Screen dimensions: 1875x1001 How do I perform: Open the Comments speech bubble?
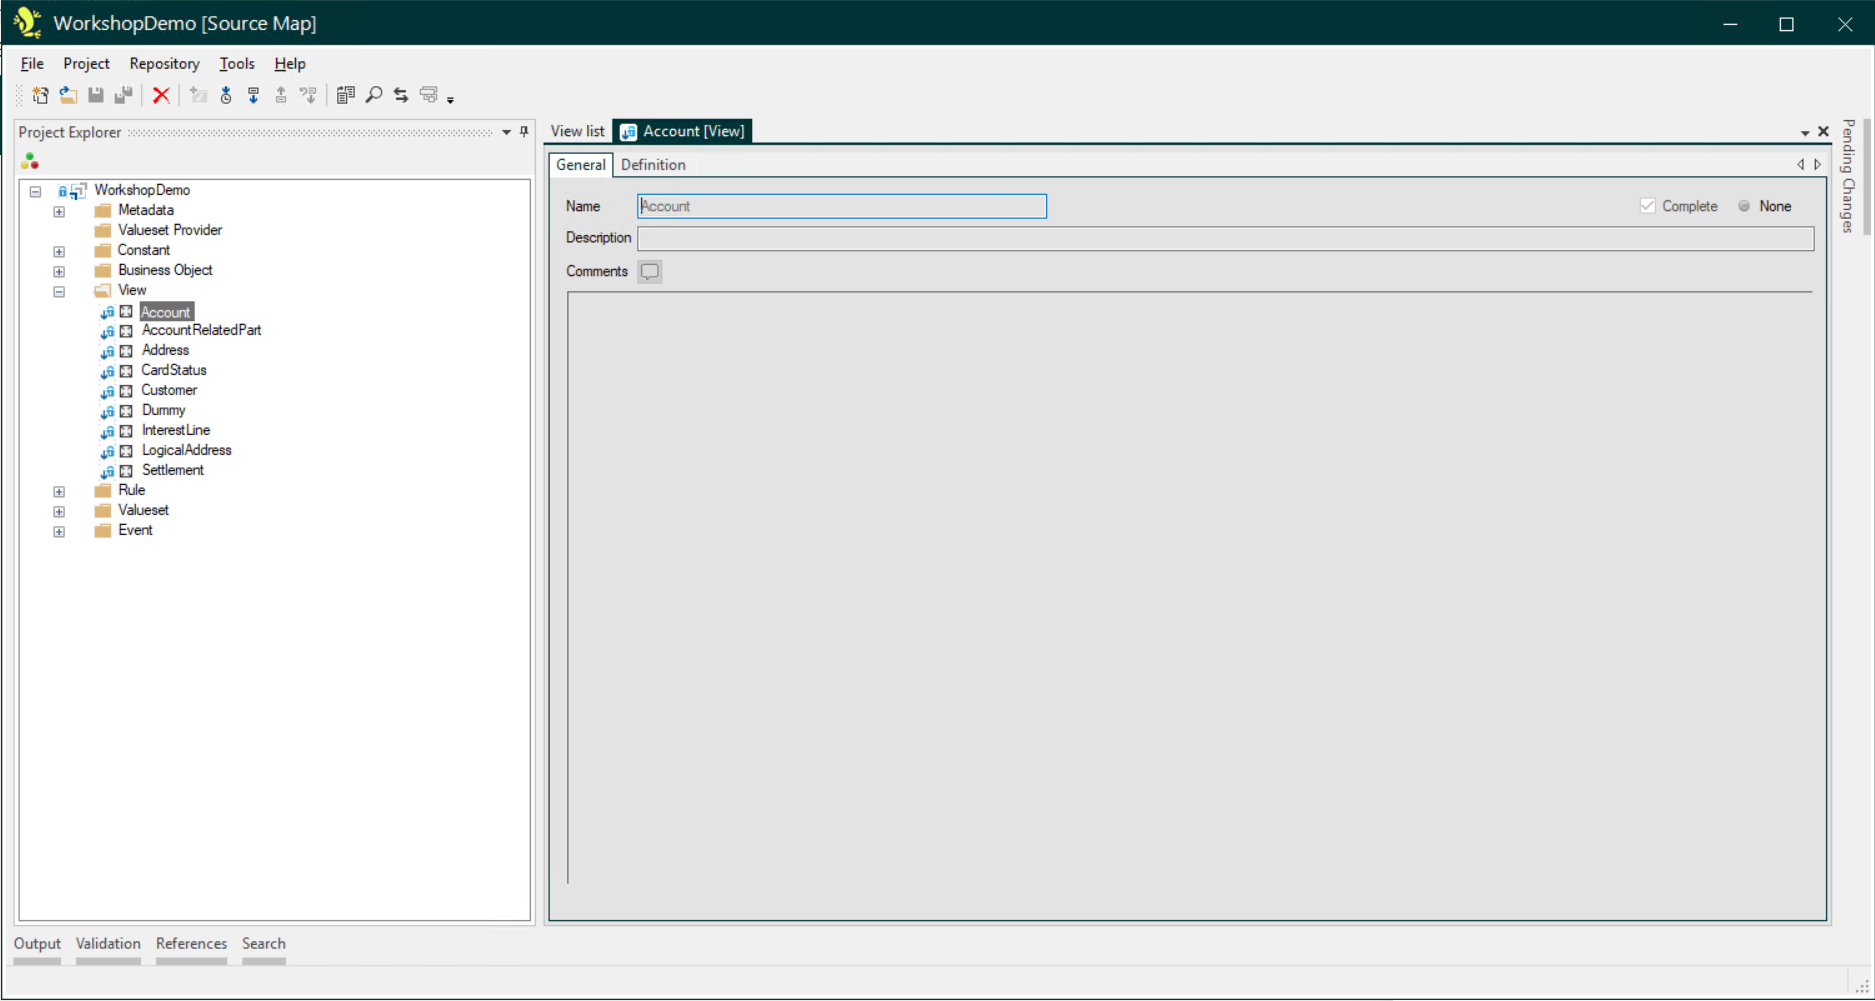click(x=650, y=271)
